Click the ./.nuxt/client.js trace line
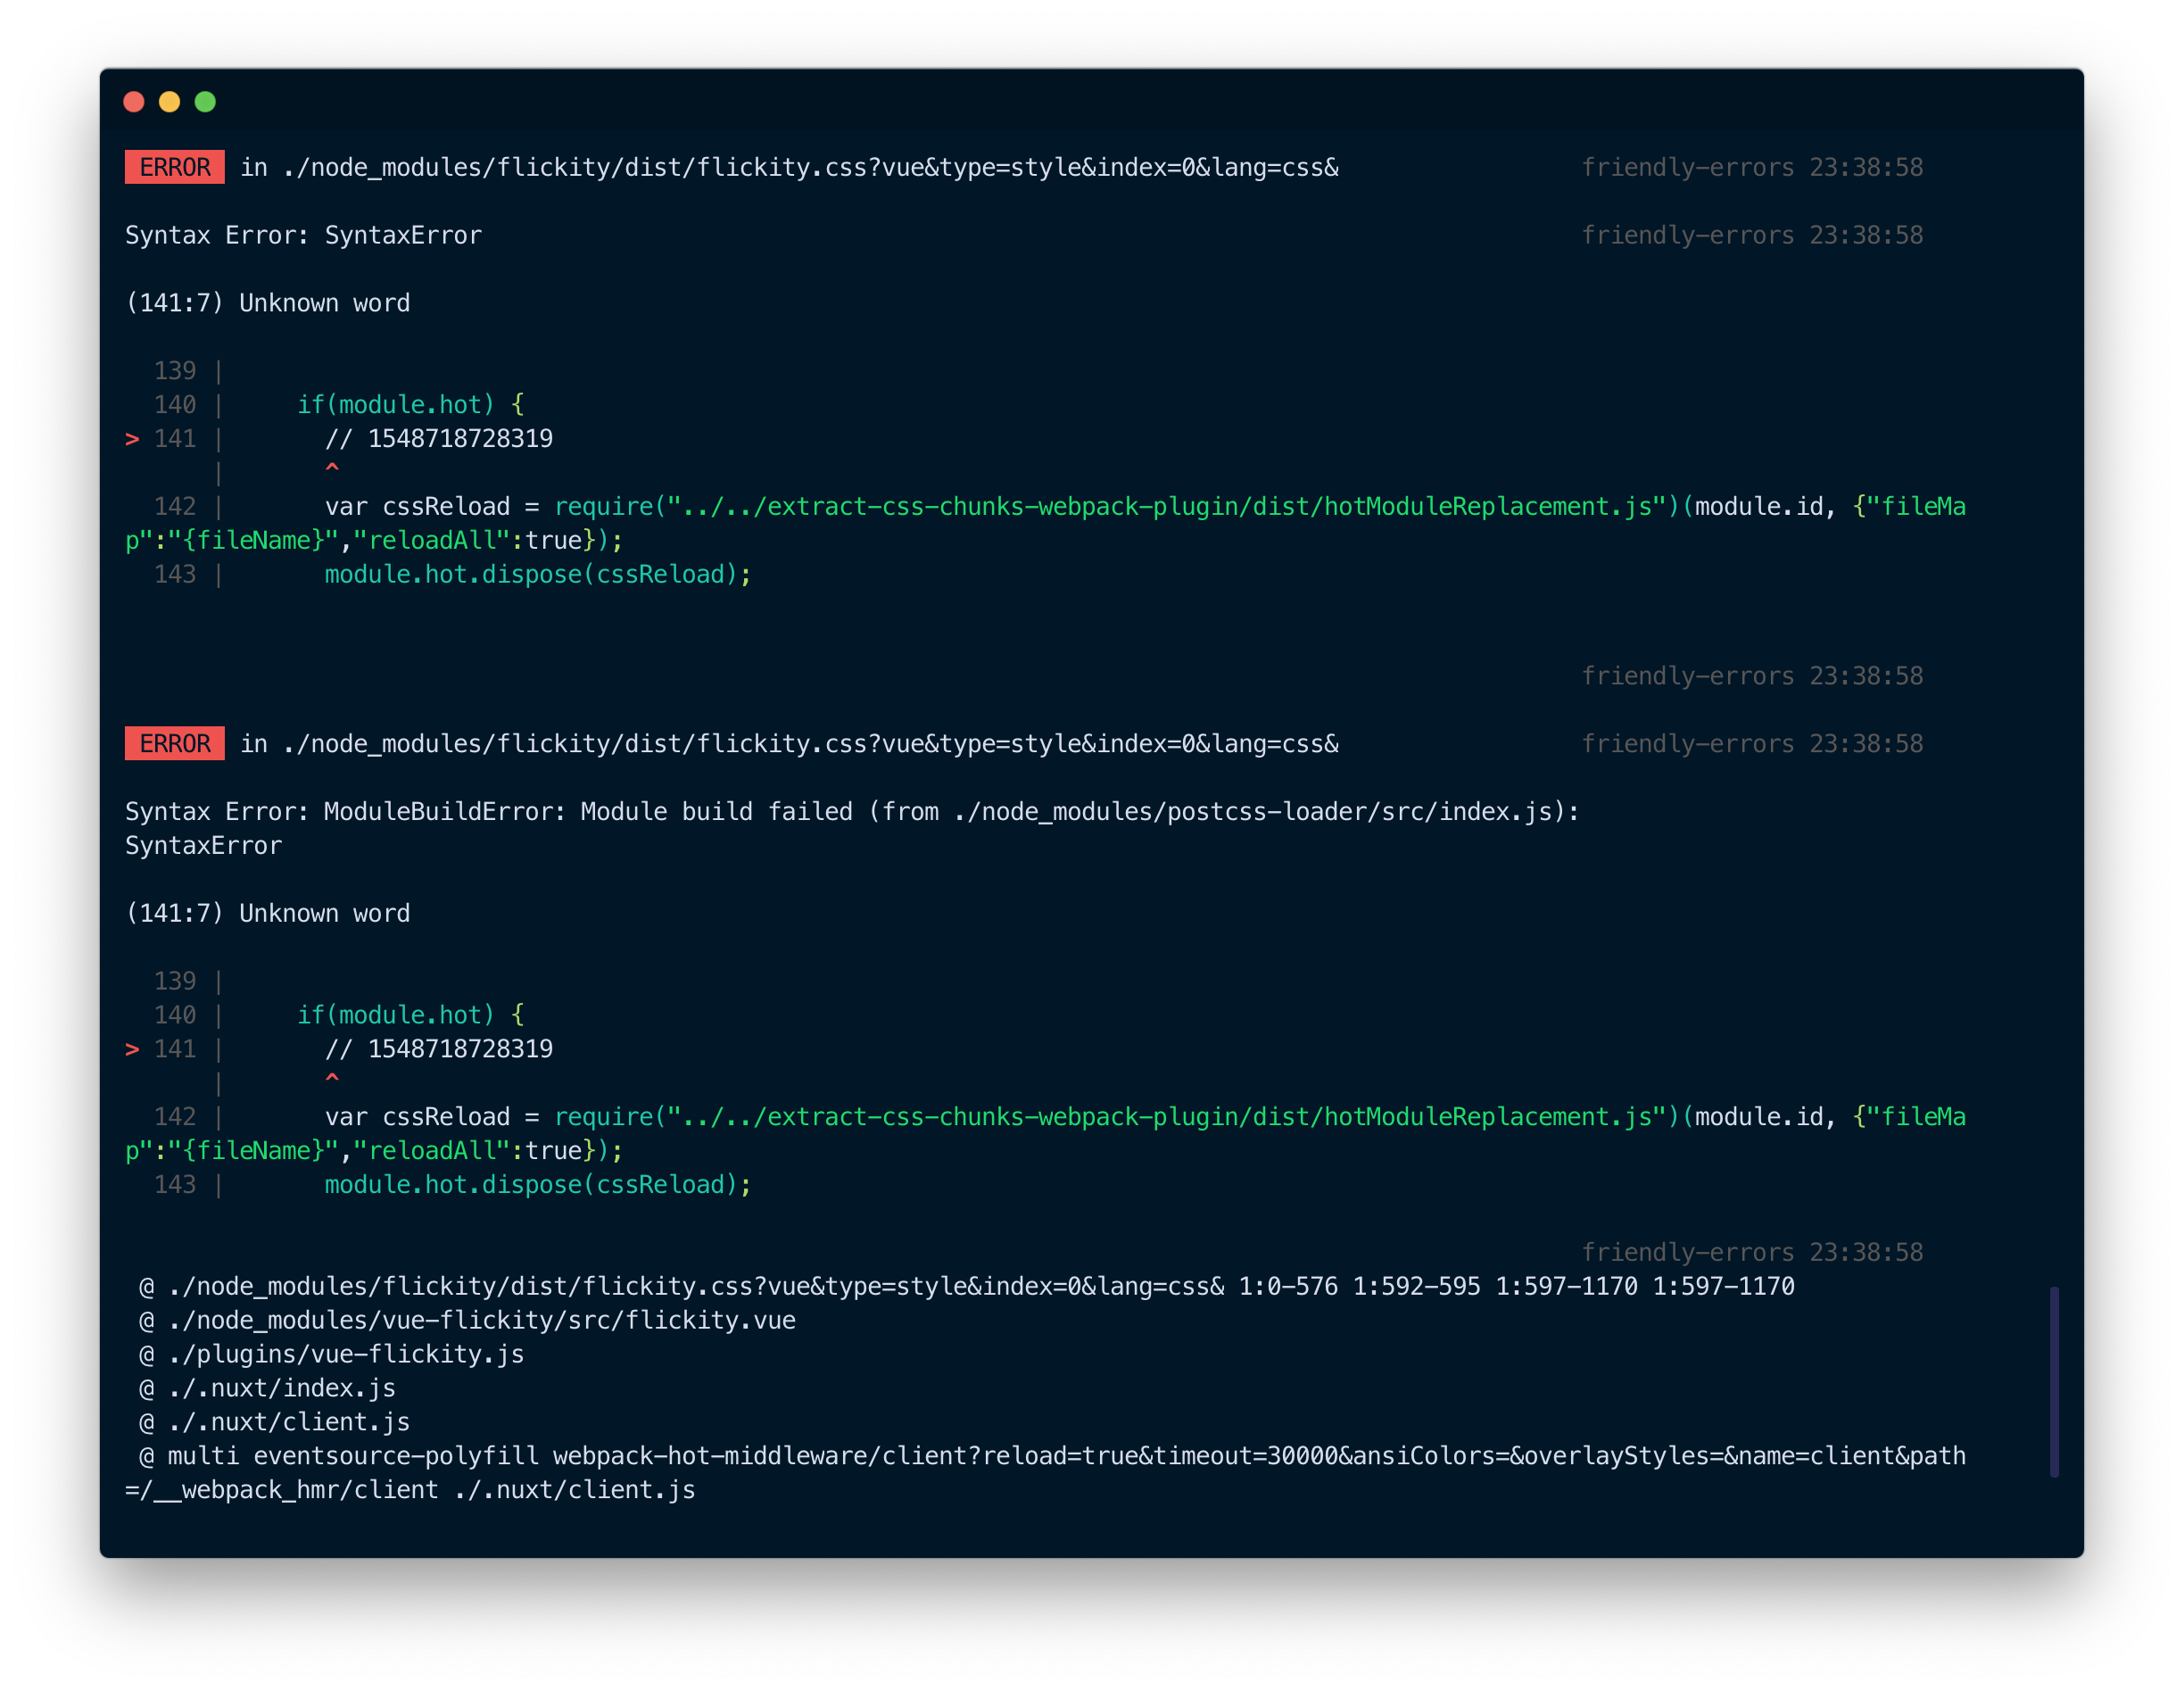The width and height of the screenshot is (2184, 1690). click(x=289, y=1422)
